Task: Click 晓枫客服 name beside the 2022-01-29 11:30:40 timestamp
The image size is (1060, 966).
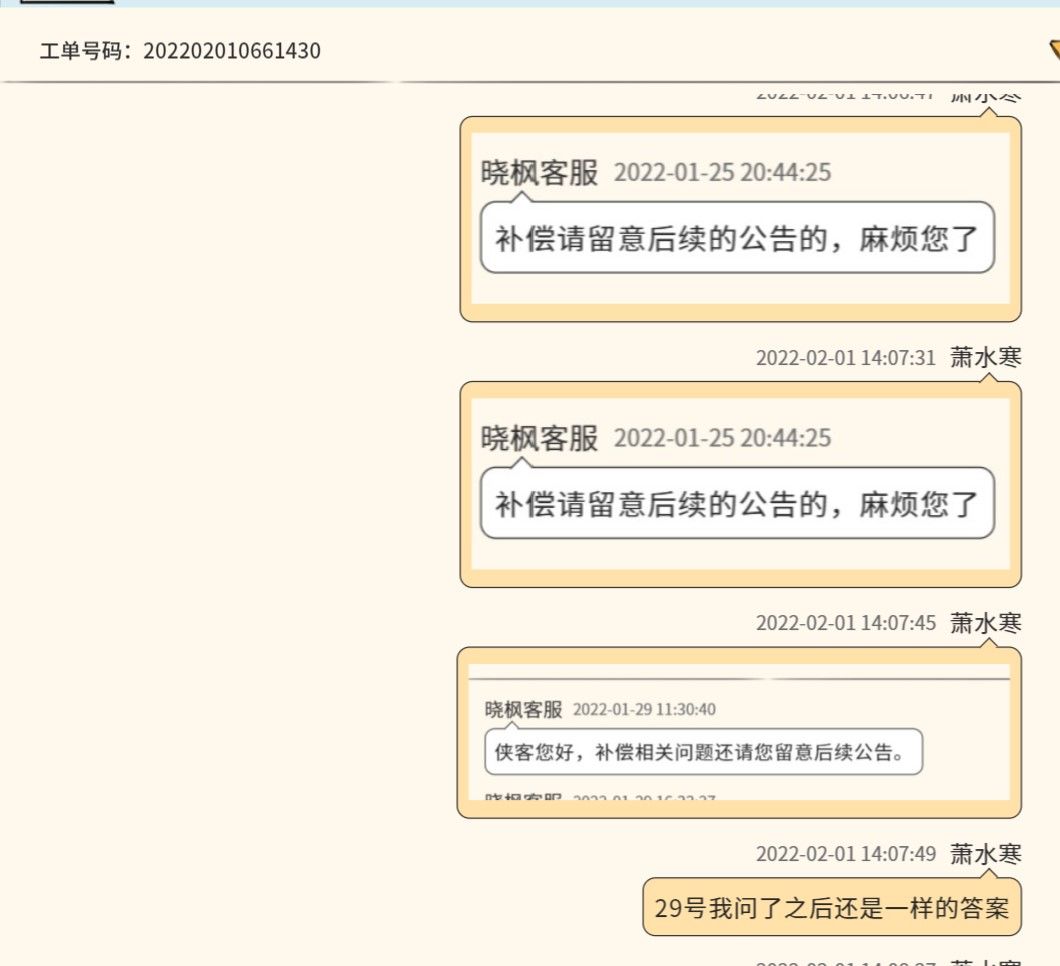Action: coord(523,709)
